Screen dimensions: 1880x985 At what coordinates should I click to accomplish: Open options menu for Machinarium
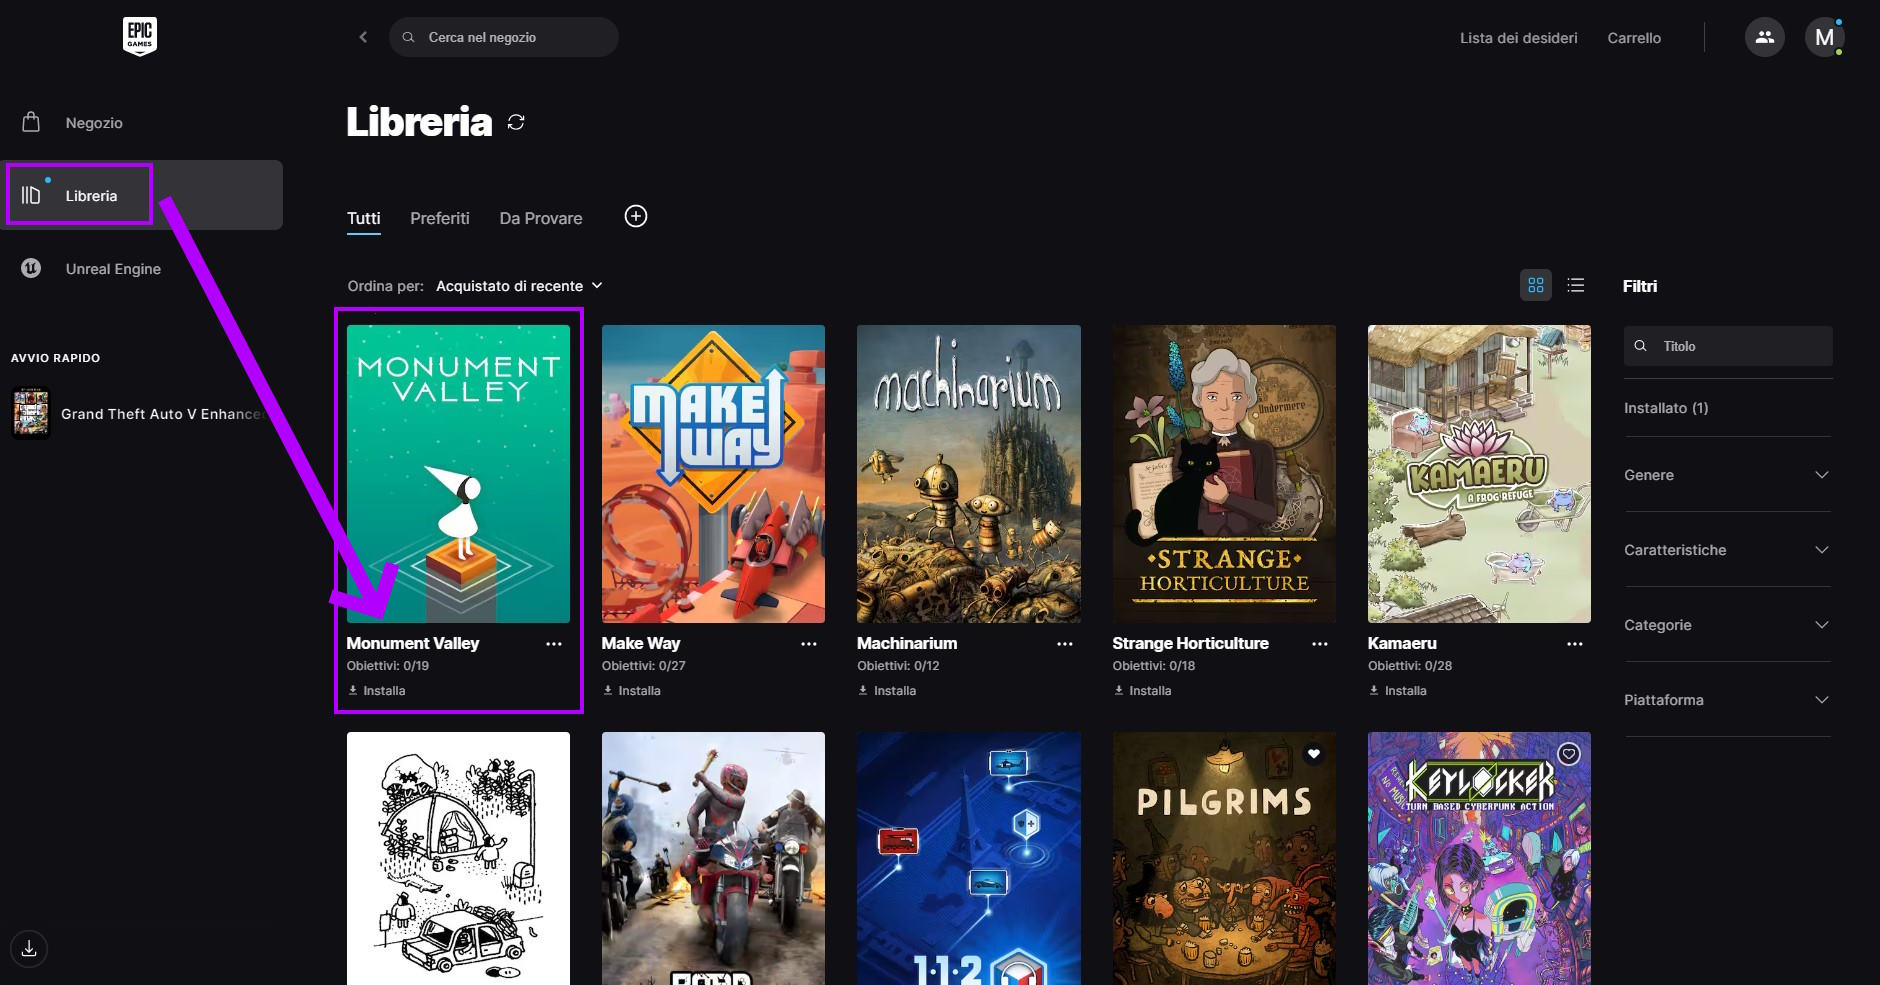1065,644
